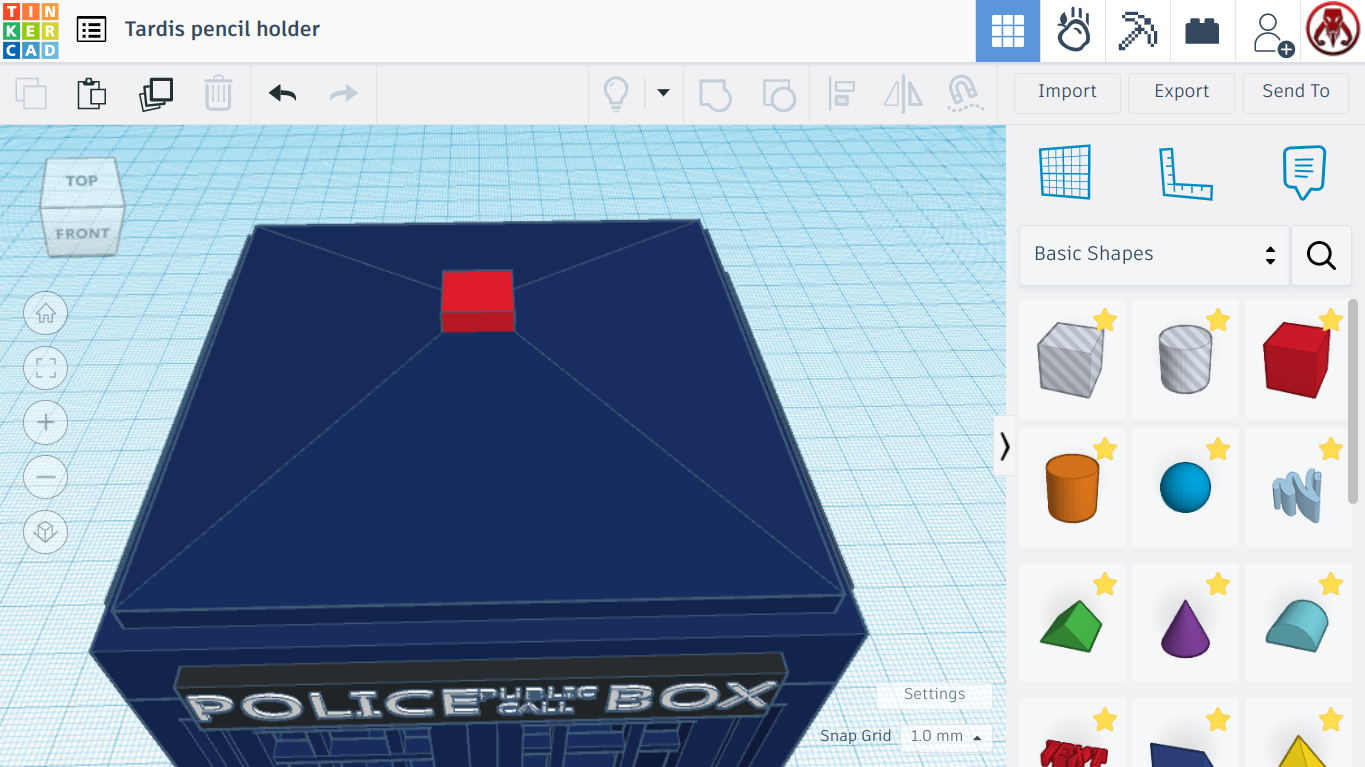1365x767 pixels.
Task: Click the Zoom in button
Action: coord(46,423)
